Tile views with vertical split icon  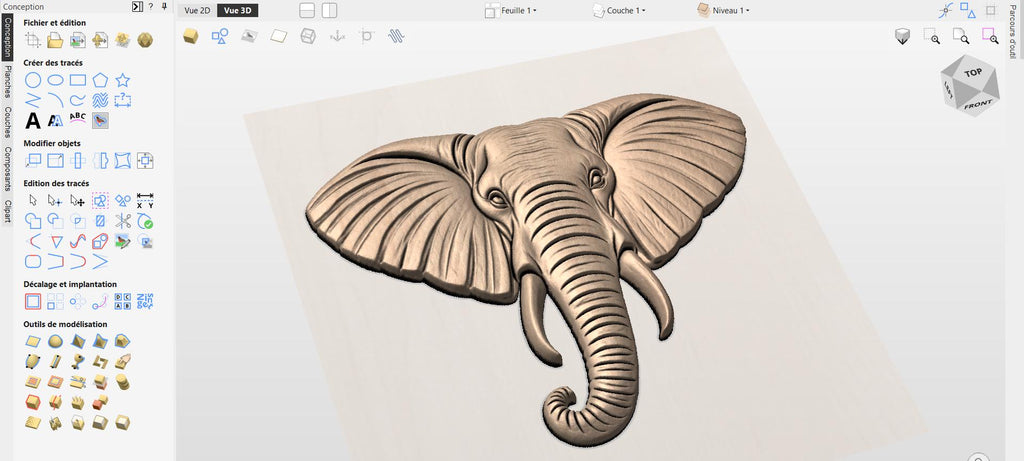click(329, 10)
